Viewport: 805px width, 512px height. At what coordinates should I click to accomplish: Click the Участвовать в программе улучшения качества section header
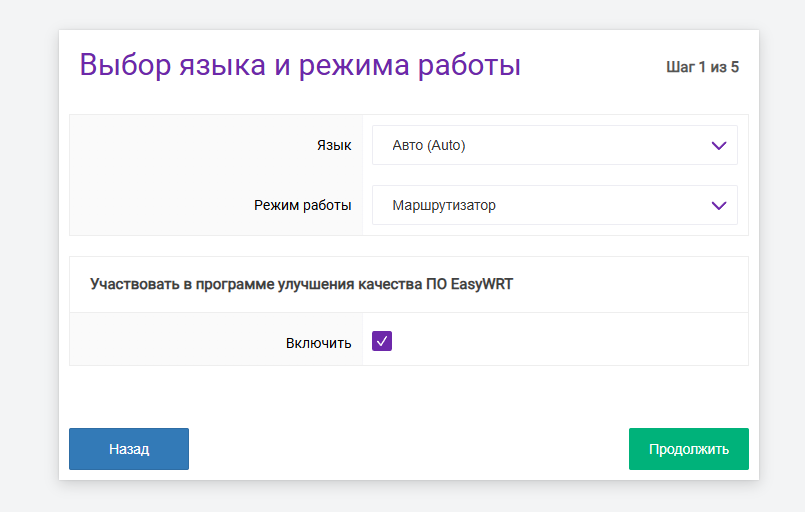pyautogui.click(x=301, y=284)
